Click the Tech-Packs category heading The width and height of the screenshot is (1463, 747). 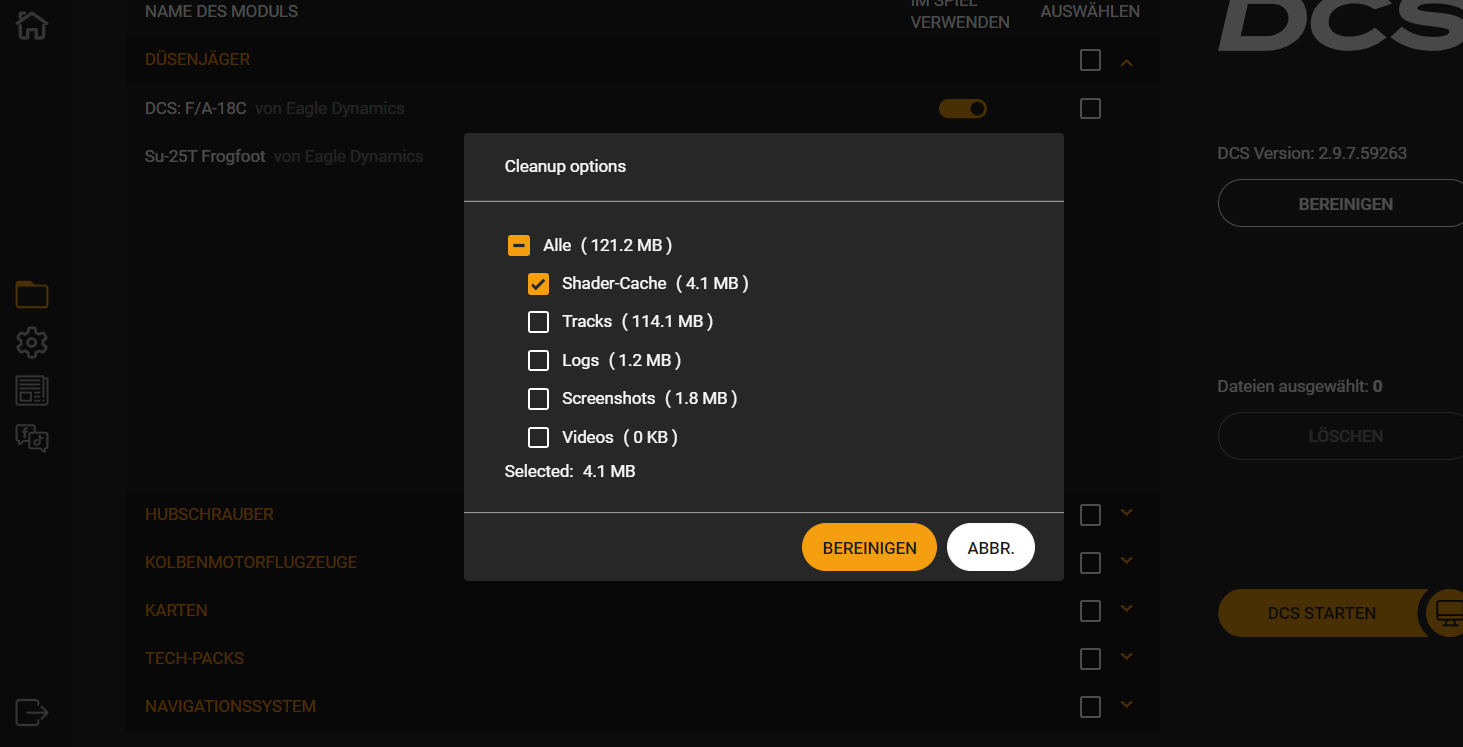(194, 658)
